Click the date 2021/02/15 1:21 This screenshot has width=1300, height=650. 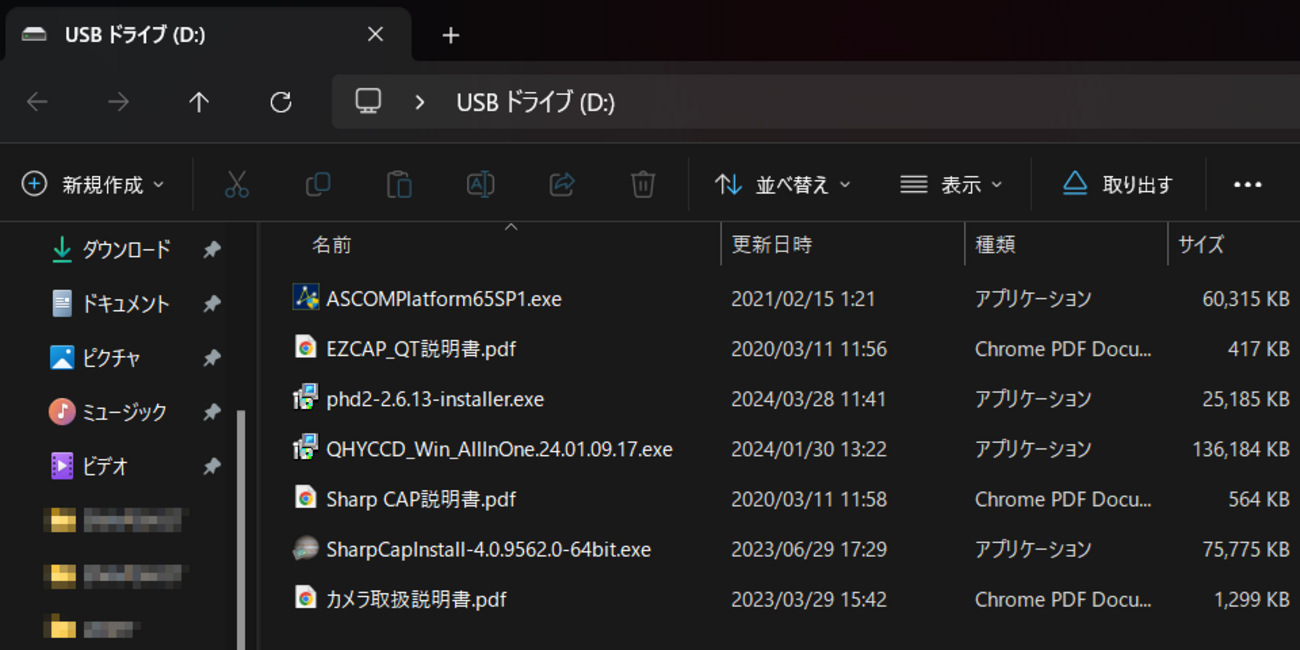point(804,299)
